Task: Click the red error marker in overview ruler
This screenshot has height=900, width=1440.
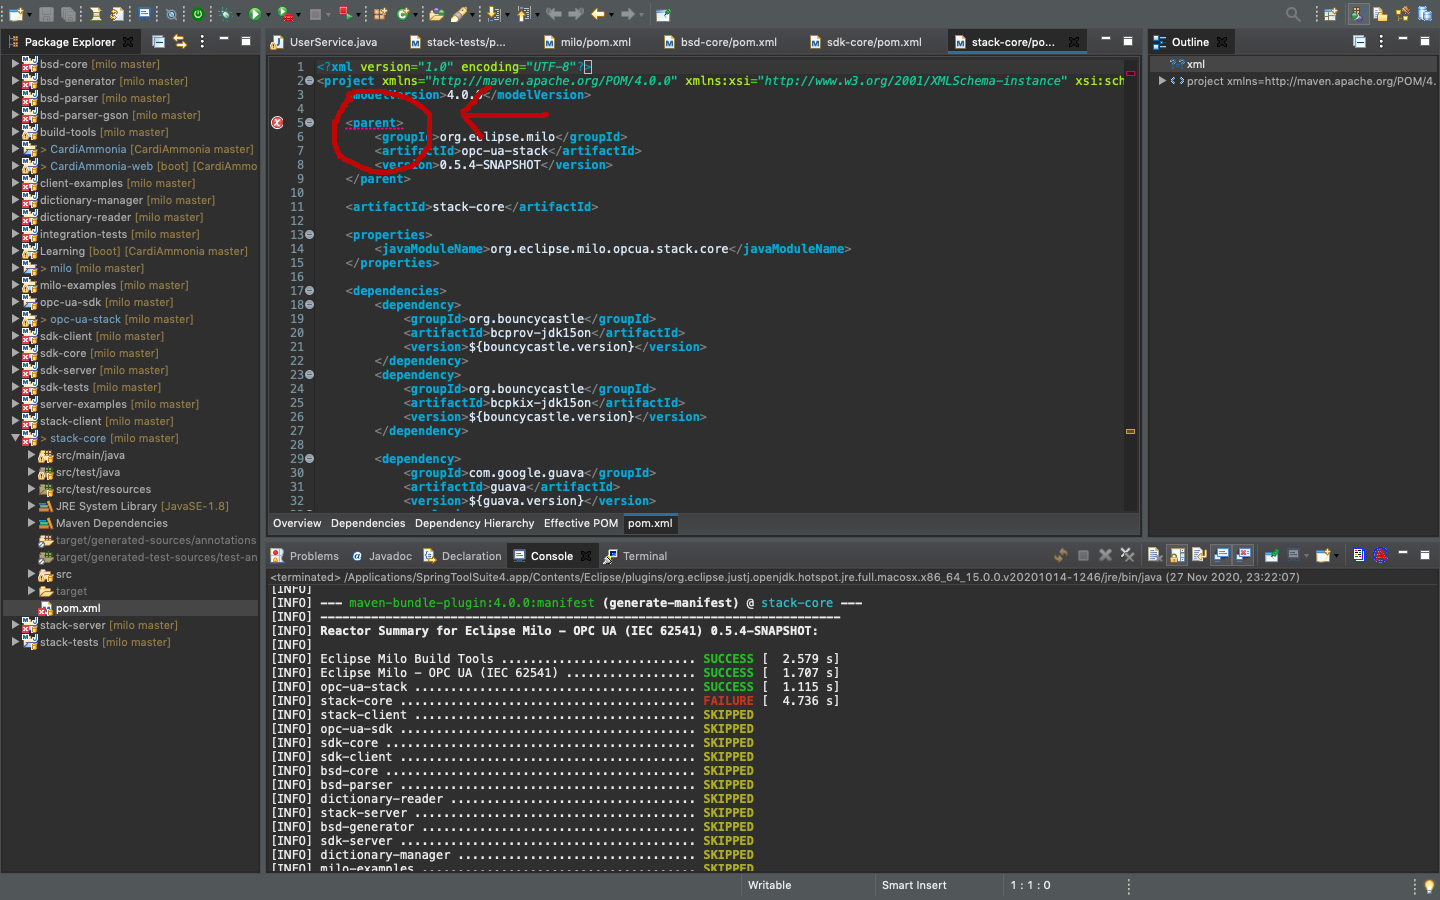Action: click(x=1131, y=73)
